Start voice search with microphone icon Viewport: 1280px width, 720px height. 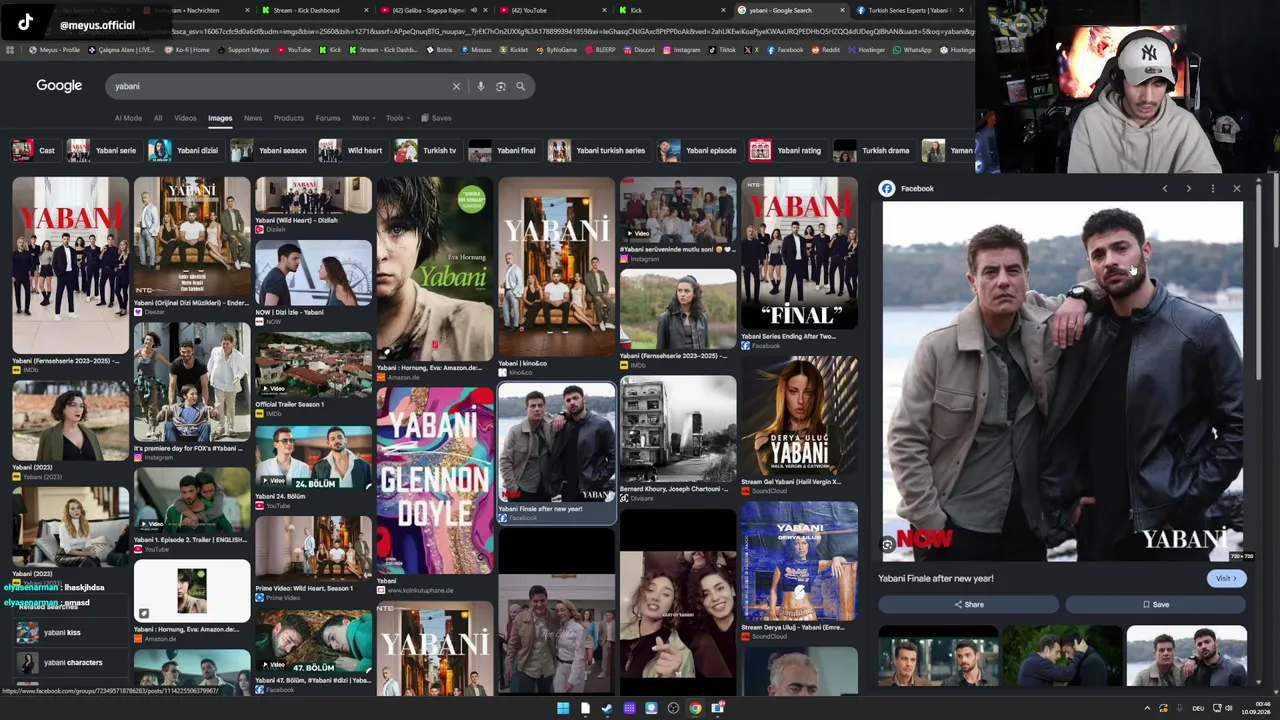coord(481,86)
